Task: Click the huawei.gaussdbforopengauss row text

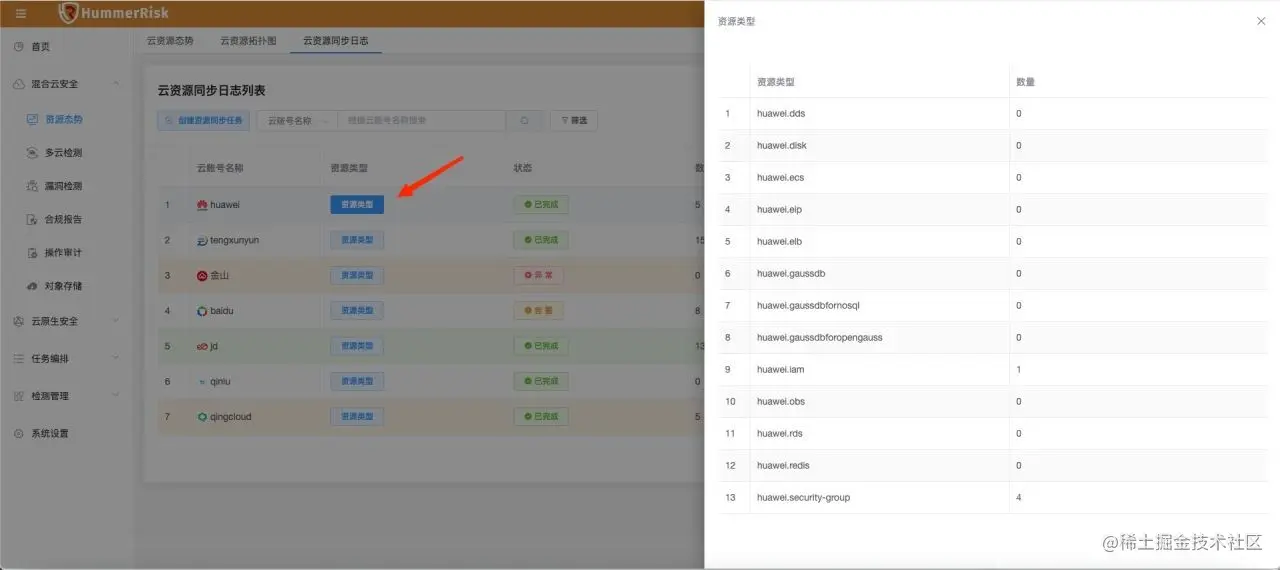Action: (820, 337)
